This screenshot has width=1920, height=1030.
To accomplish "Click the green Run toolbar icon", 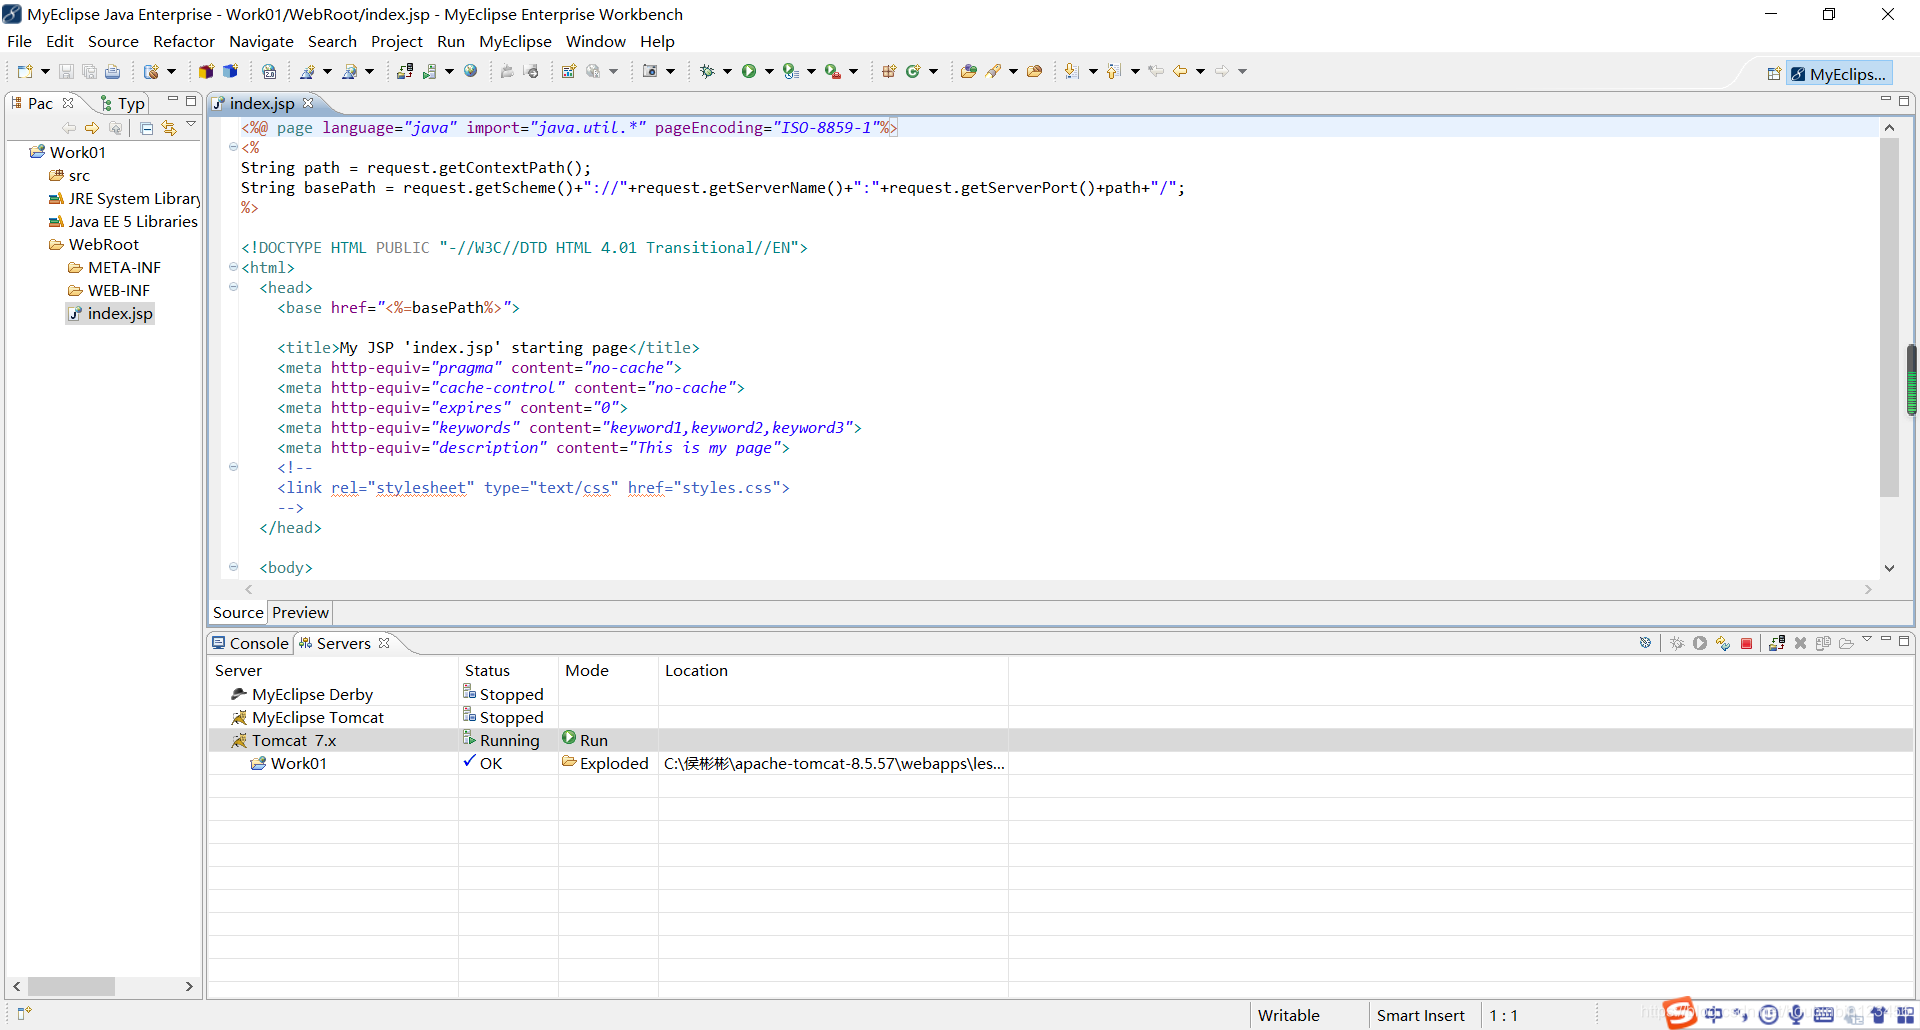I will coord(748,71).
